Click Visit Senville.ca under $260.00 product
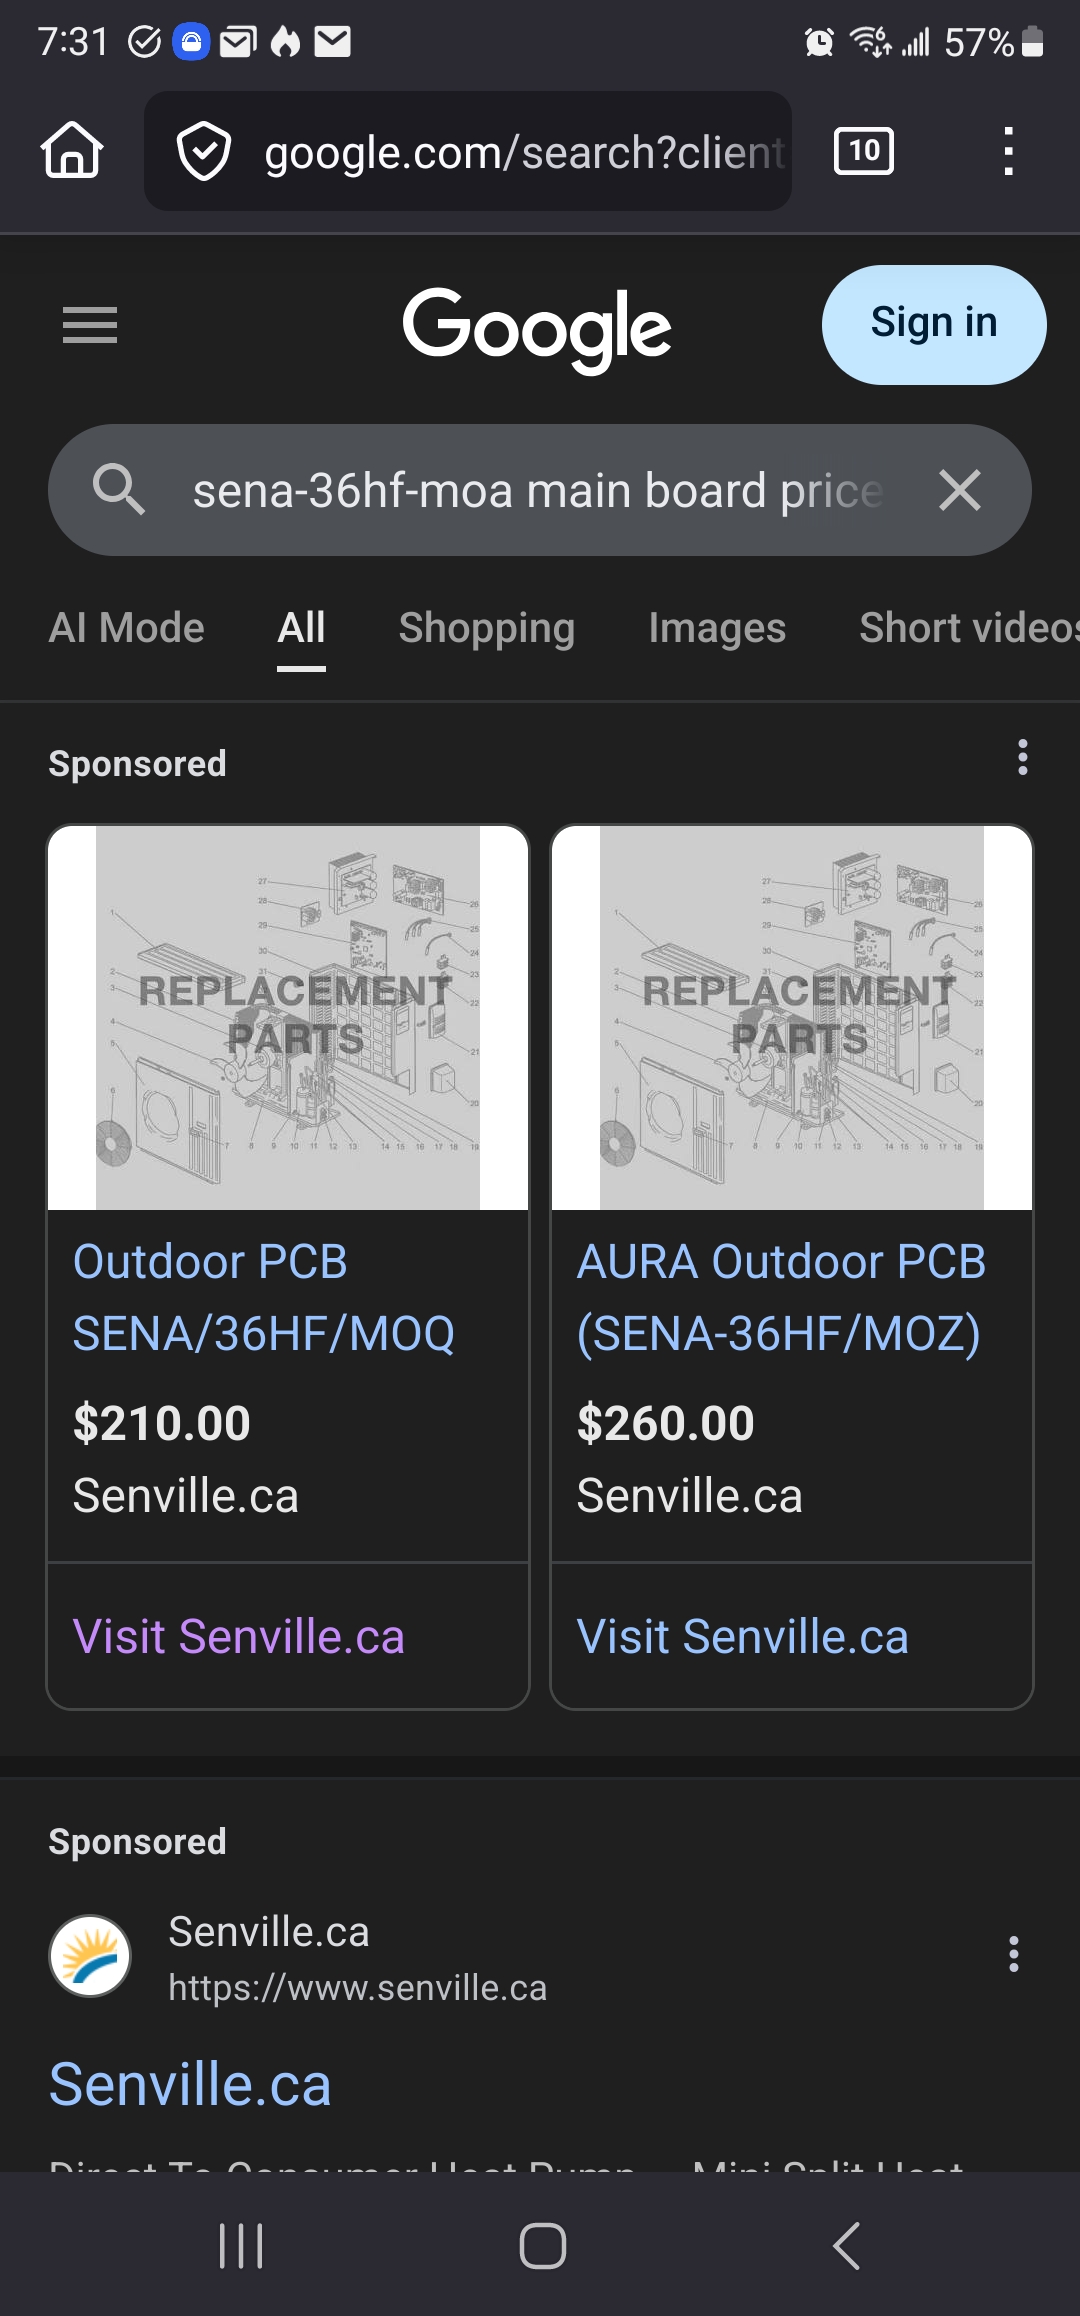 point(743,1637)
